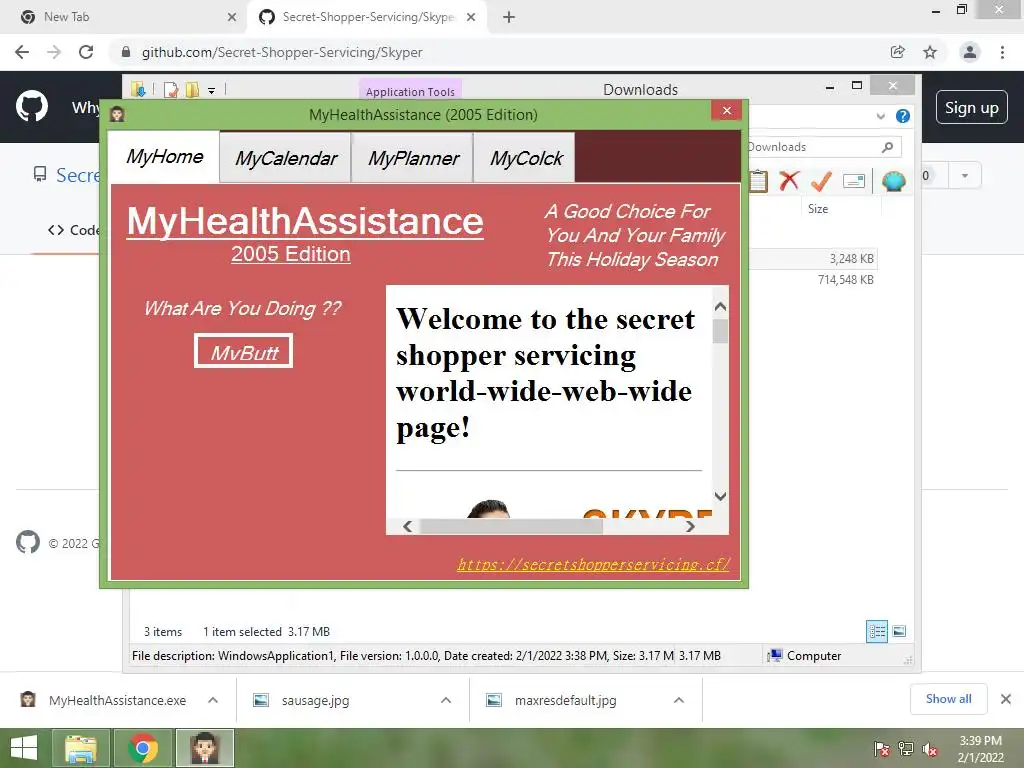The width and height of the screenshot is (1024, 768).
Task: Click the left arrow of the horizontal scrollbar
Action: click(408, 526)
